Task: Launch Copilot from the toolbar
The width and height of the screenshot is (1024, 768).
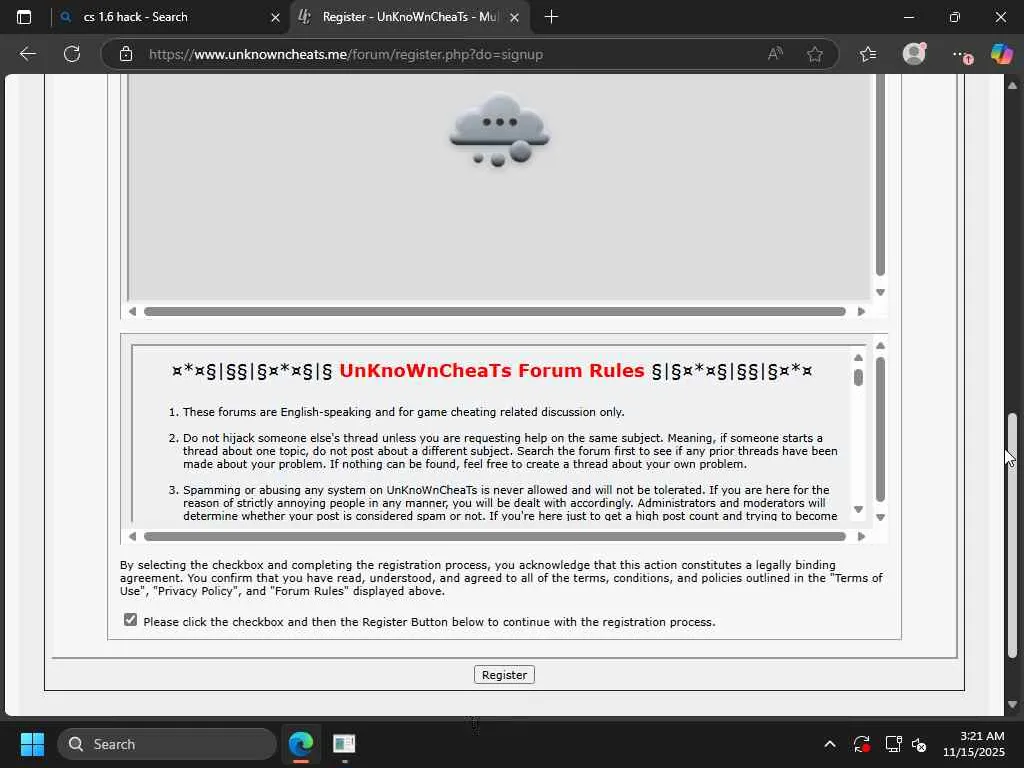Action: 1001,54
